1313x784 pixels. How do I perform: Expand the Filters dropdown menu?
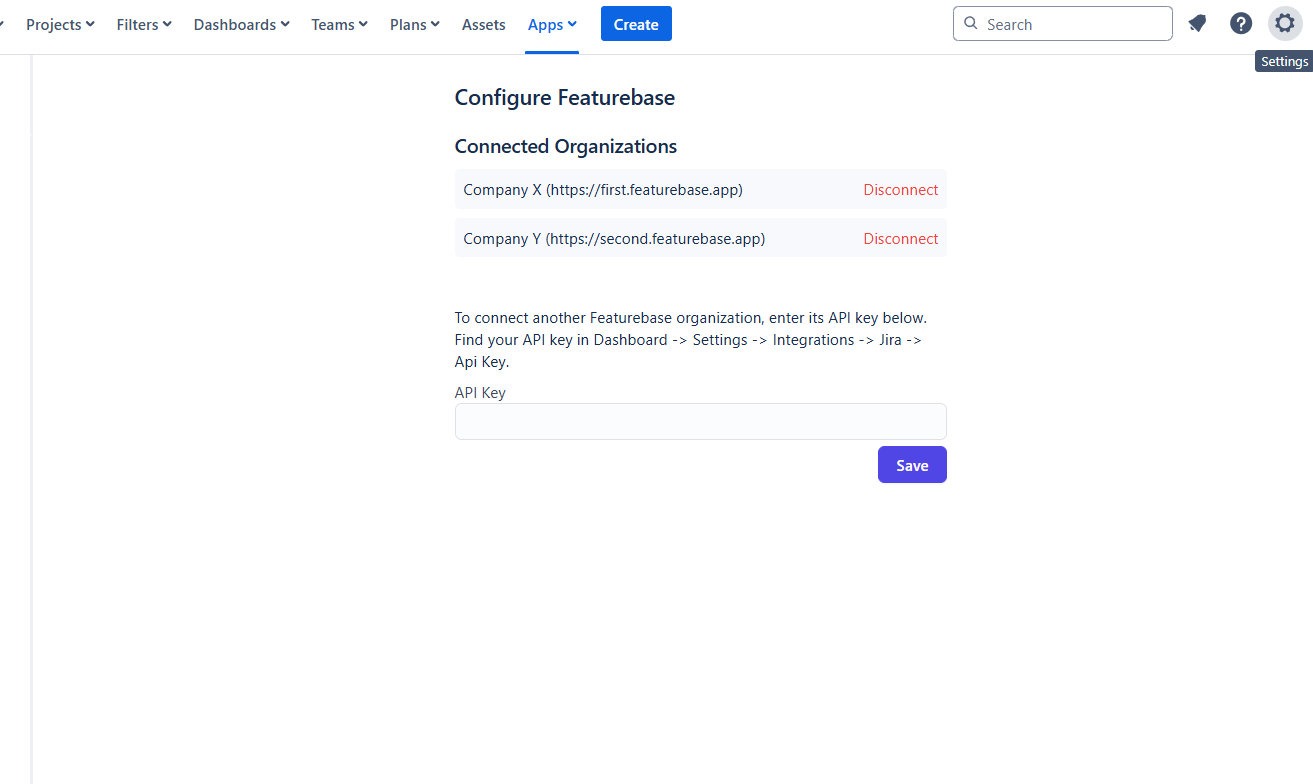pos(144,24)
